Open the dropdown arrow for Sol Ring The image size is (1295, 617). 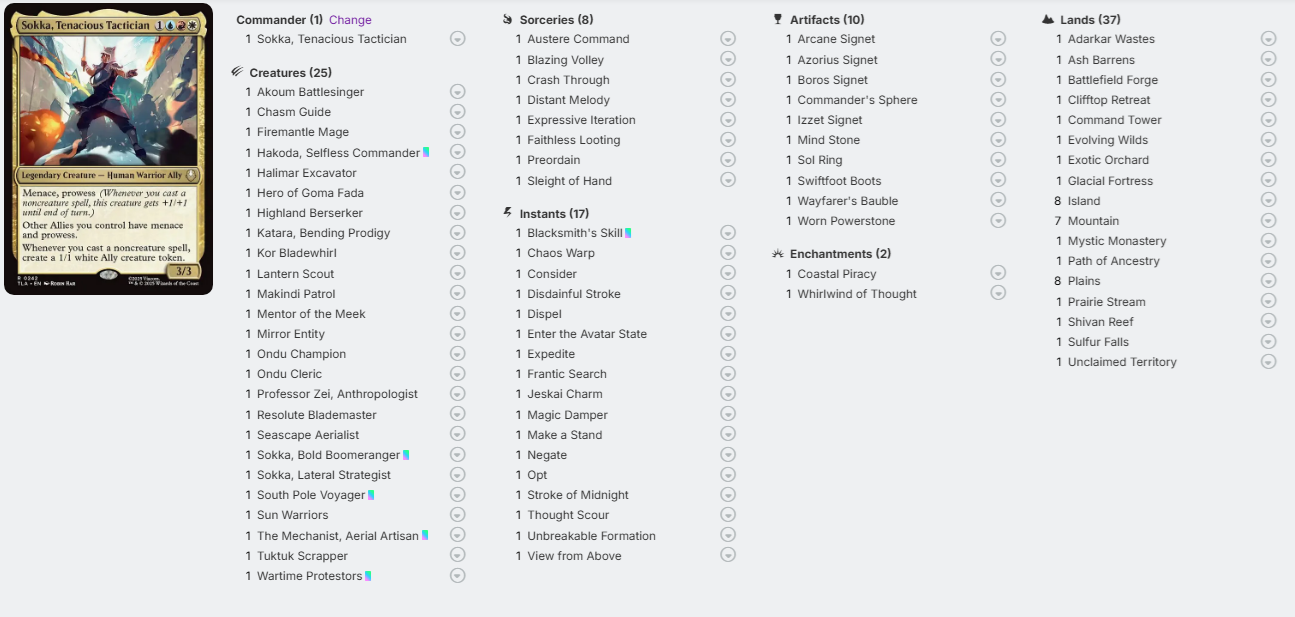(x=998, y=160)
